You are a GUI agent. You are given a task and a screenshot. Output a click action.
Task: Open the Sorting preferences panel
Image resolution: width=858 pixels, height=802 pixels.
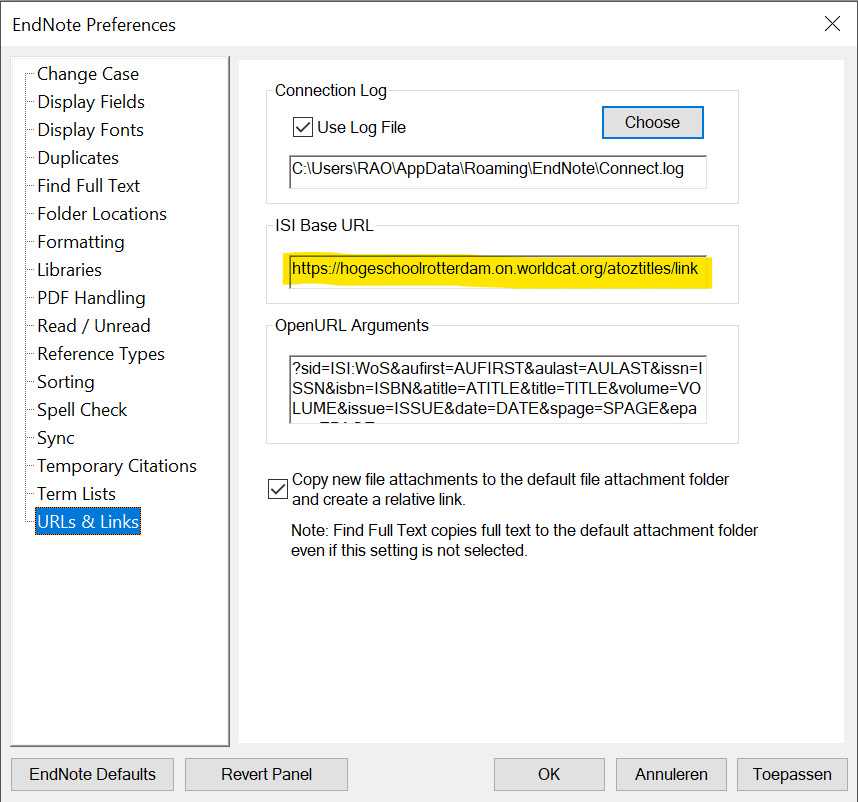(66, 382)
